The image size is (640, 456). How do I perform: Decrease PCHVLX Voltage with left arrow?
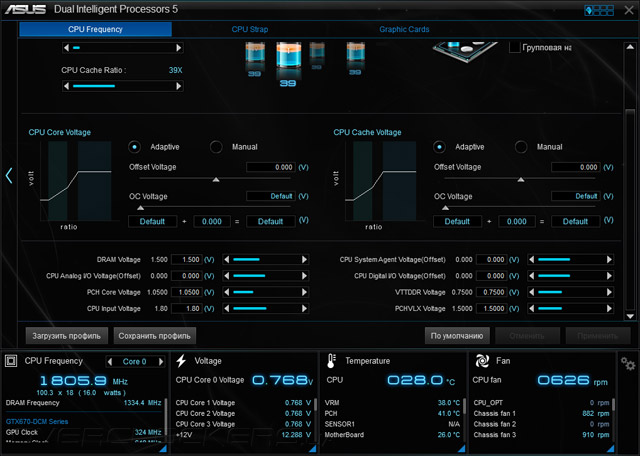click(x=531, y=309)
